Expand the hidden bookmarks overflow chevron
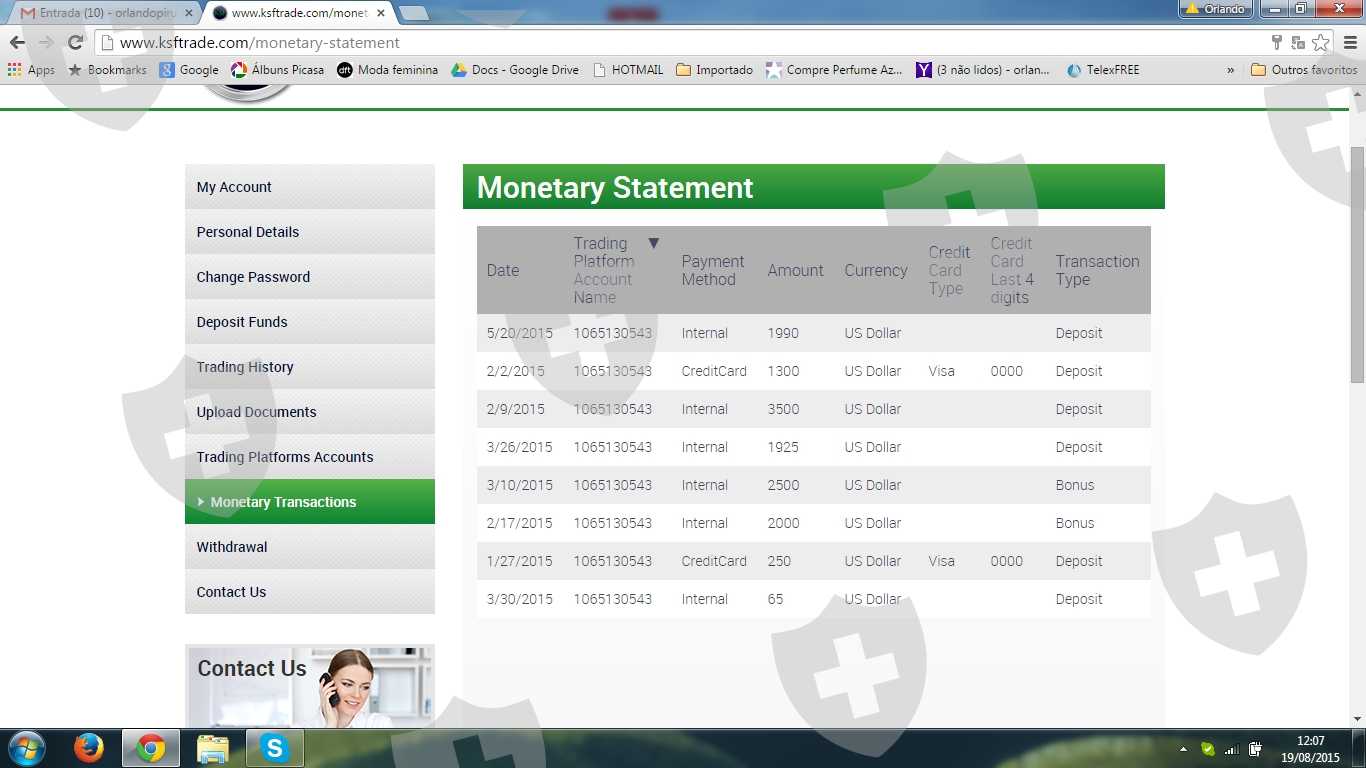The width and height of the screenshot is (1366, 768). (1230, 70)
